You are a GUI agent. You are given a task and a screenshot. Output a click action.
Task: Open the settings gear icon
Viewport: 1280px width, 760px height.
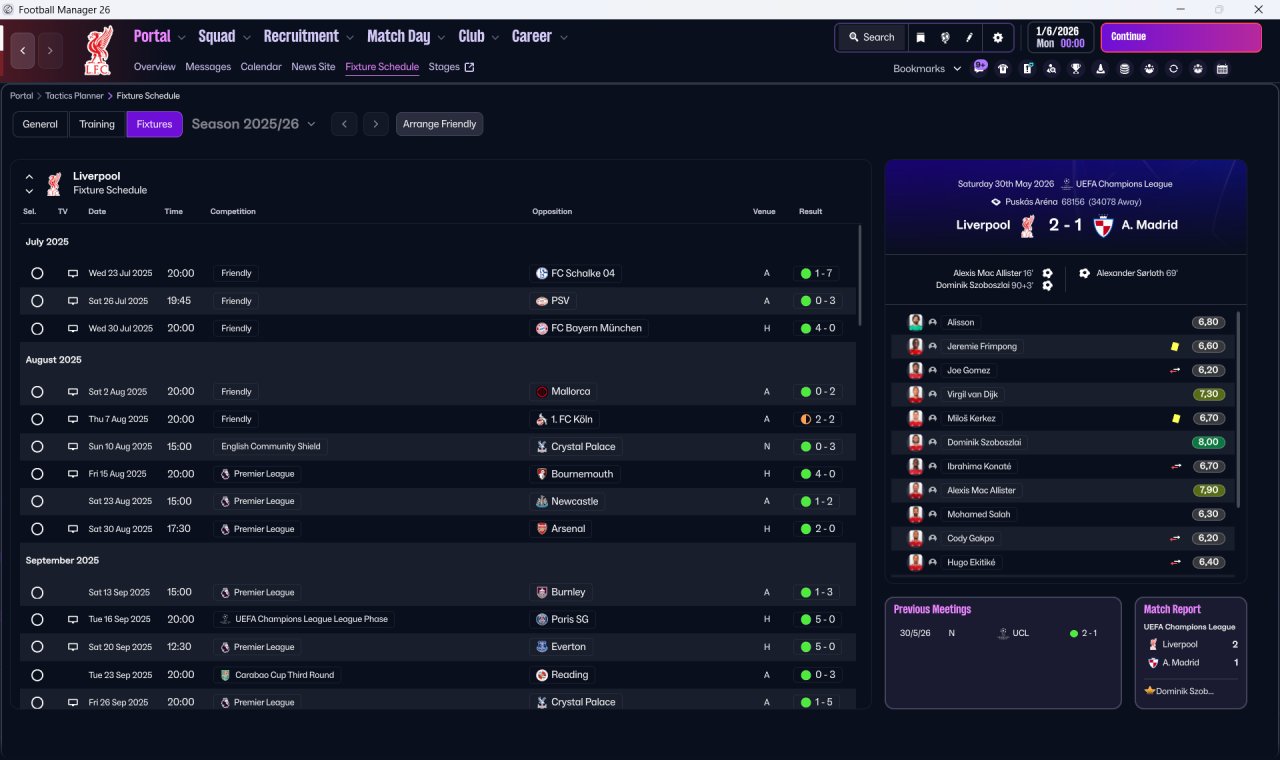pos(997,37)
